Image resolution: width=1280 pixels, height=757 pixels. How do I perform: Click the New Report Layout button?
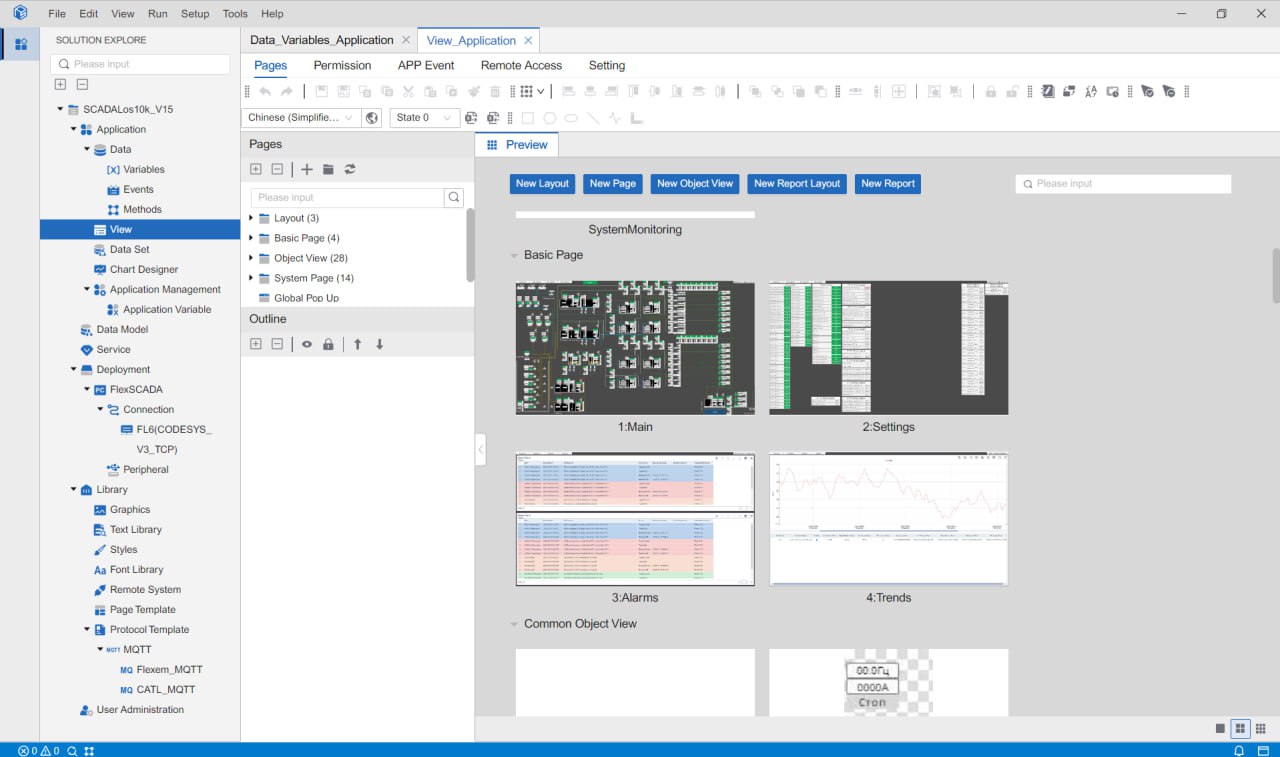coord(797,184)
